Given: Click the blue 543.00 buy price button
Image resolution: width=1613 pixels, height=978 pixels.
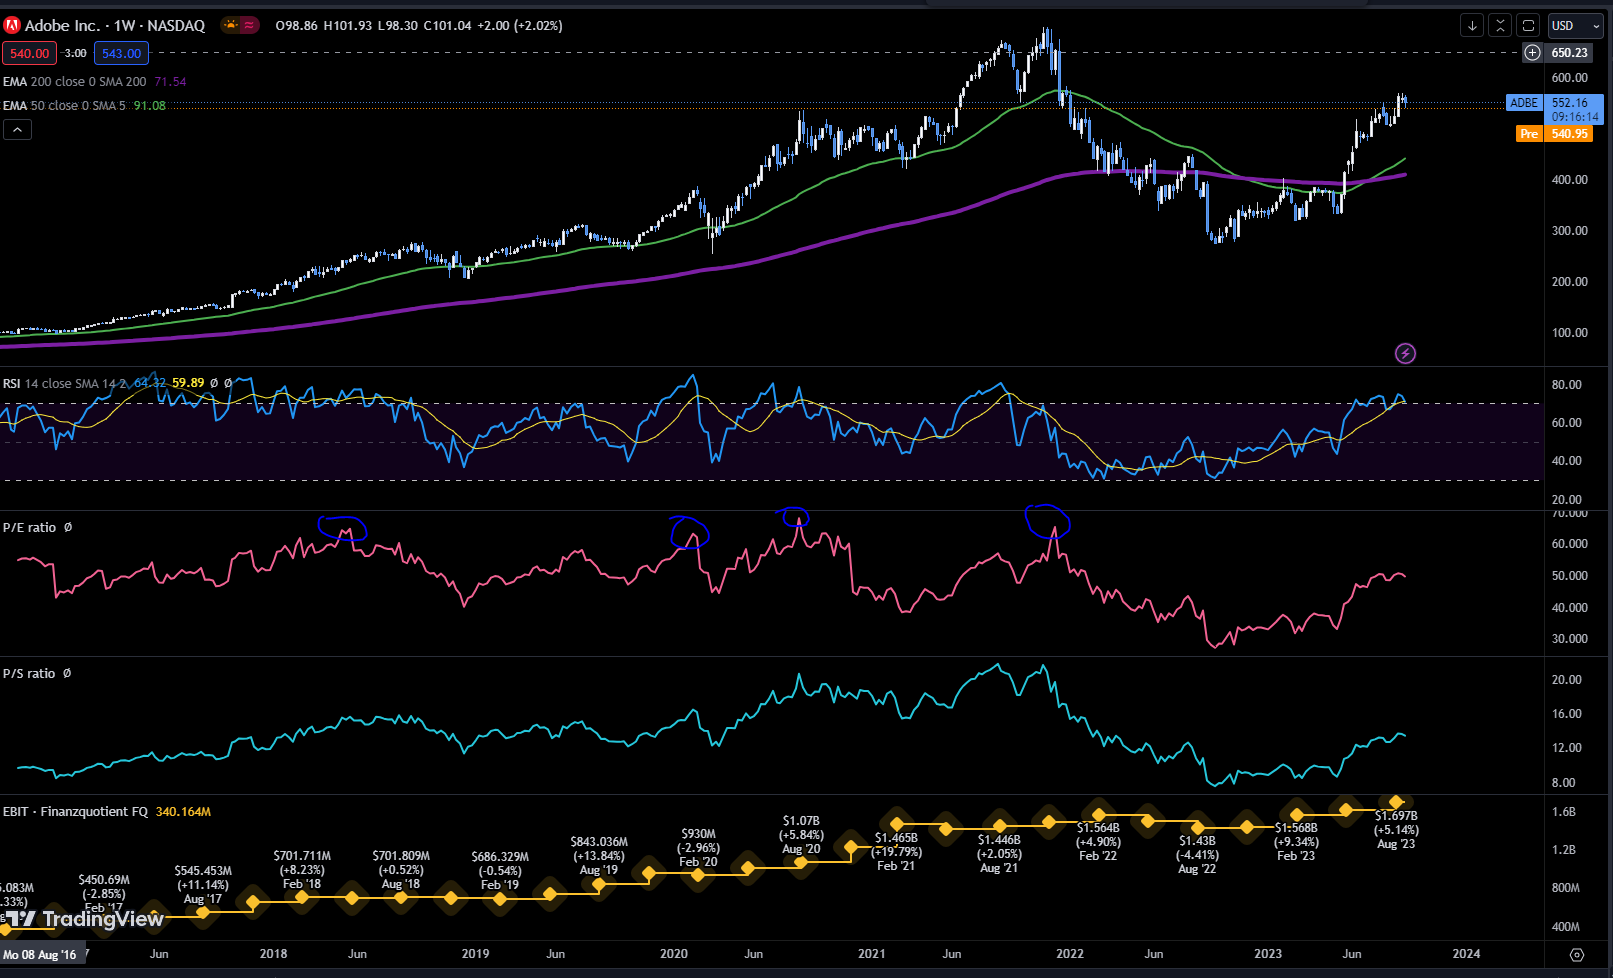Looking at the screenshot, I should [121, 54].
